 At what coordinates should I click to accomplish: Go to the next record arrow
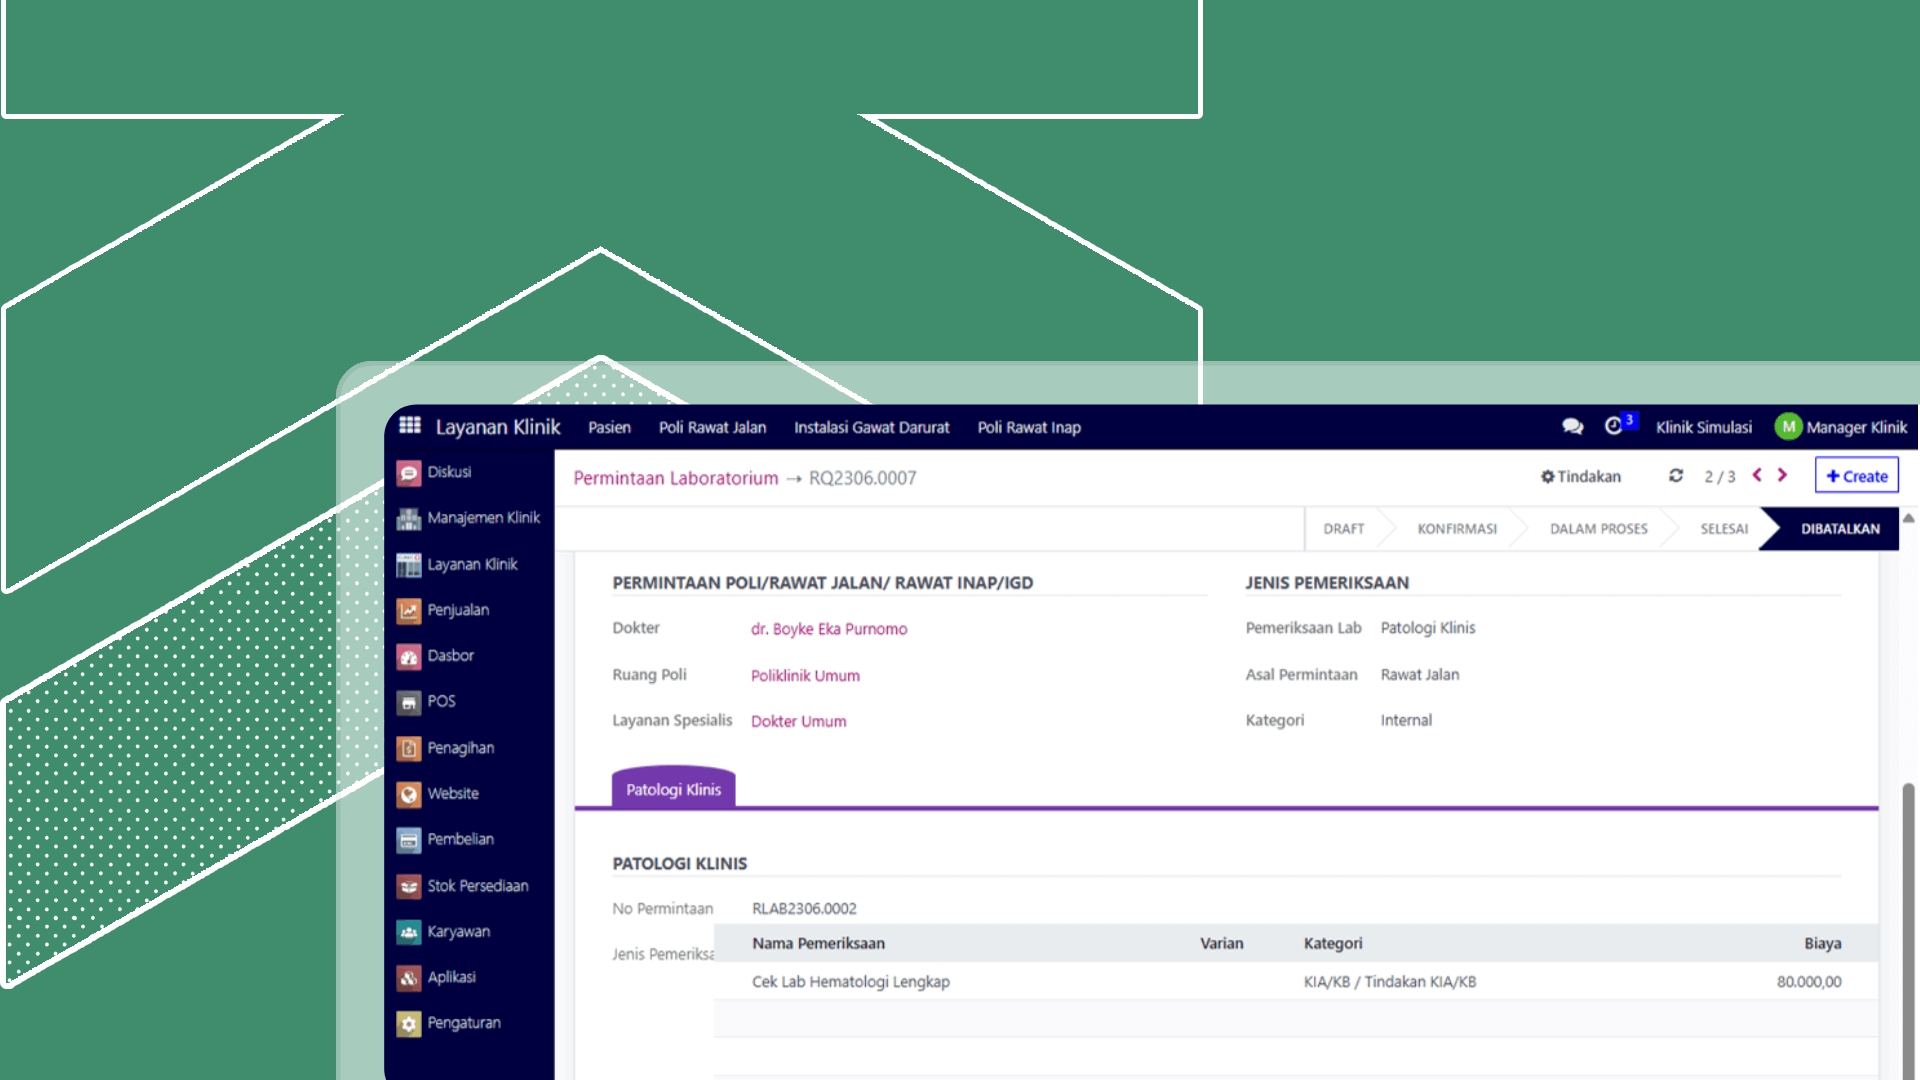[x=1782, y=476]
